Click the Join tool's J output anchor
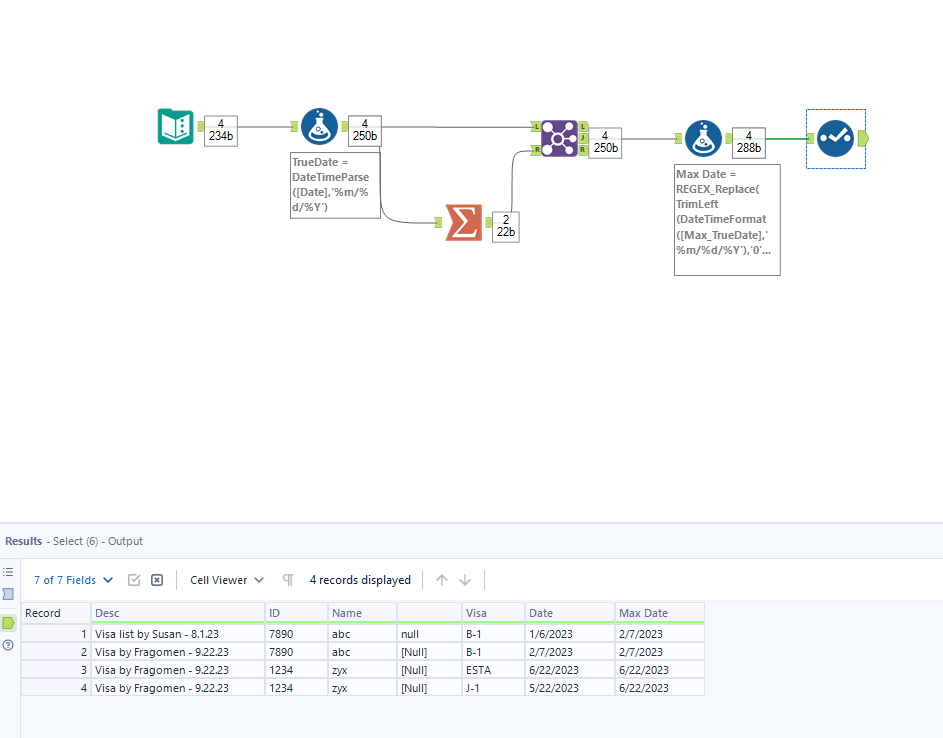The width and height of the screenshot is (943, 738). click(x=583, y=138)
